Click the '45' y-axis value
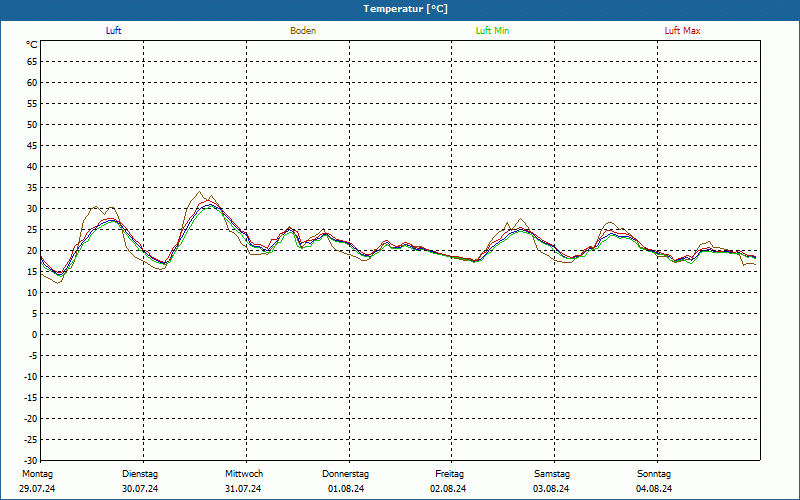The image size is (800, 500). [32, 146]
